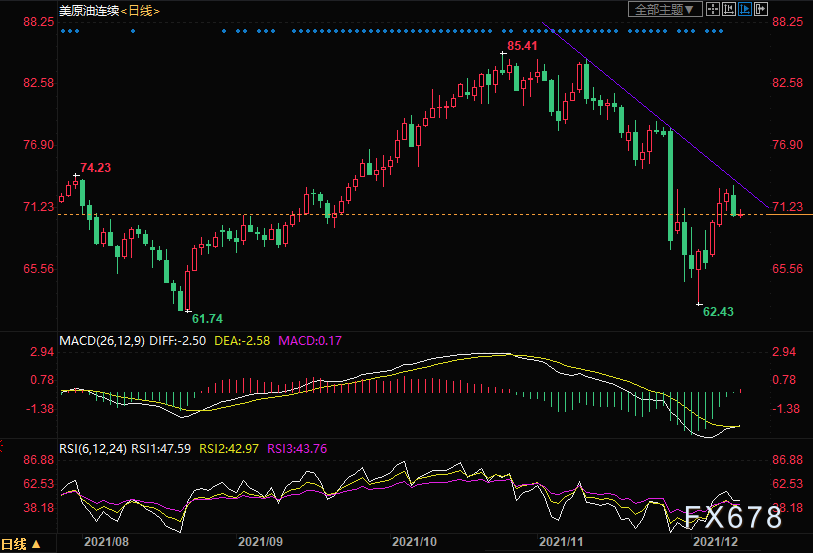
Task: Click the MACD:0.17 value
Action: [x=310, y=341]
